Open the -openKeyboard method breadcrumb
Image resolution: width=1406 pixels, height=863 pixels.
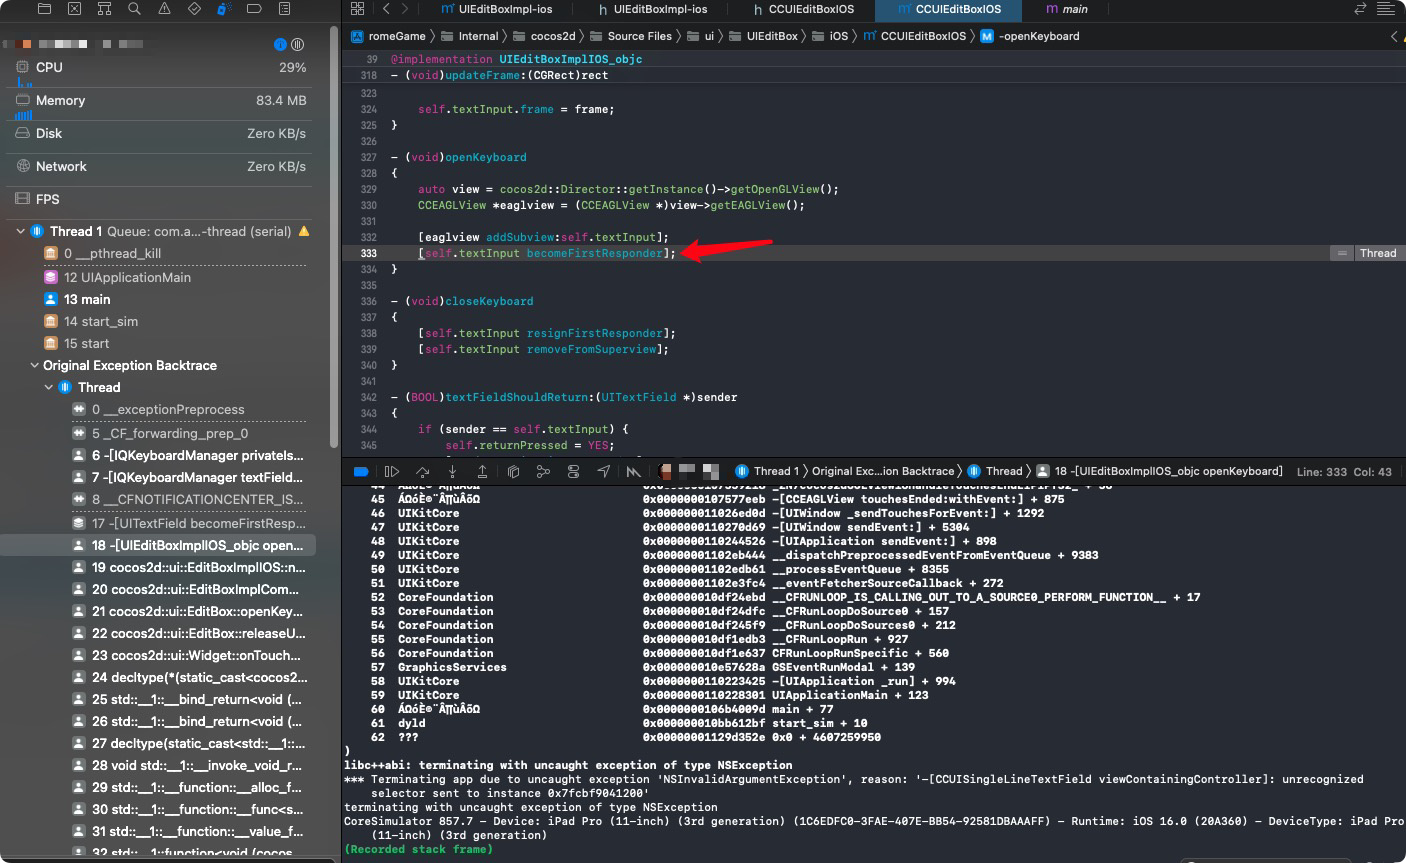coord(1030,36)
